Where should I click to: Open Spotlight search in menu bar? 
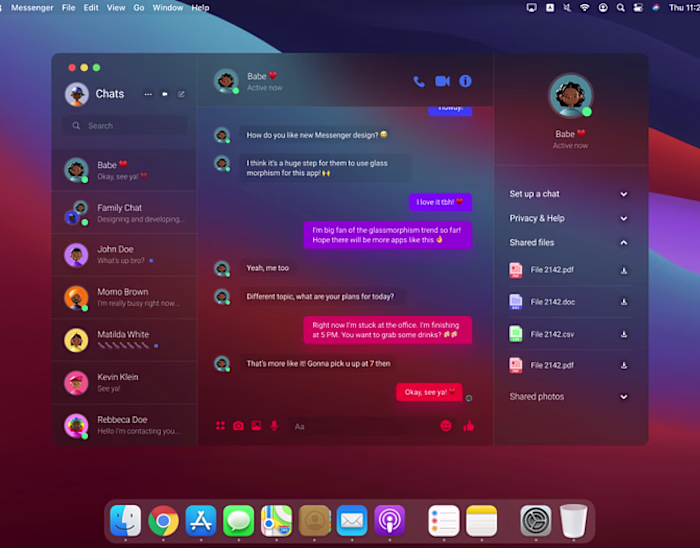tap(621, 8)
